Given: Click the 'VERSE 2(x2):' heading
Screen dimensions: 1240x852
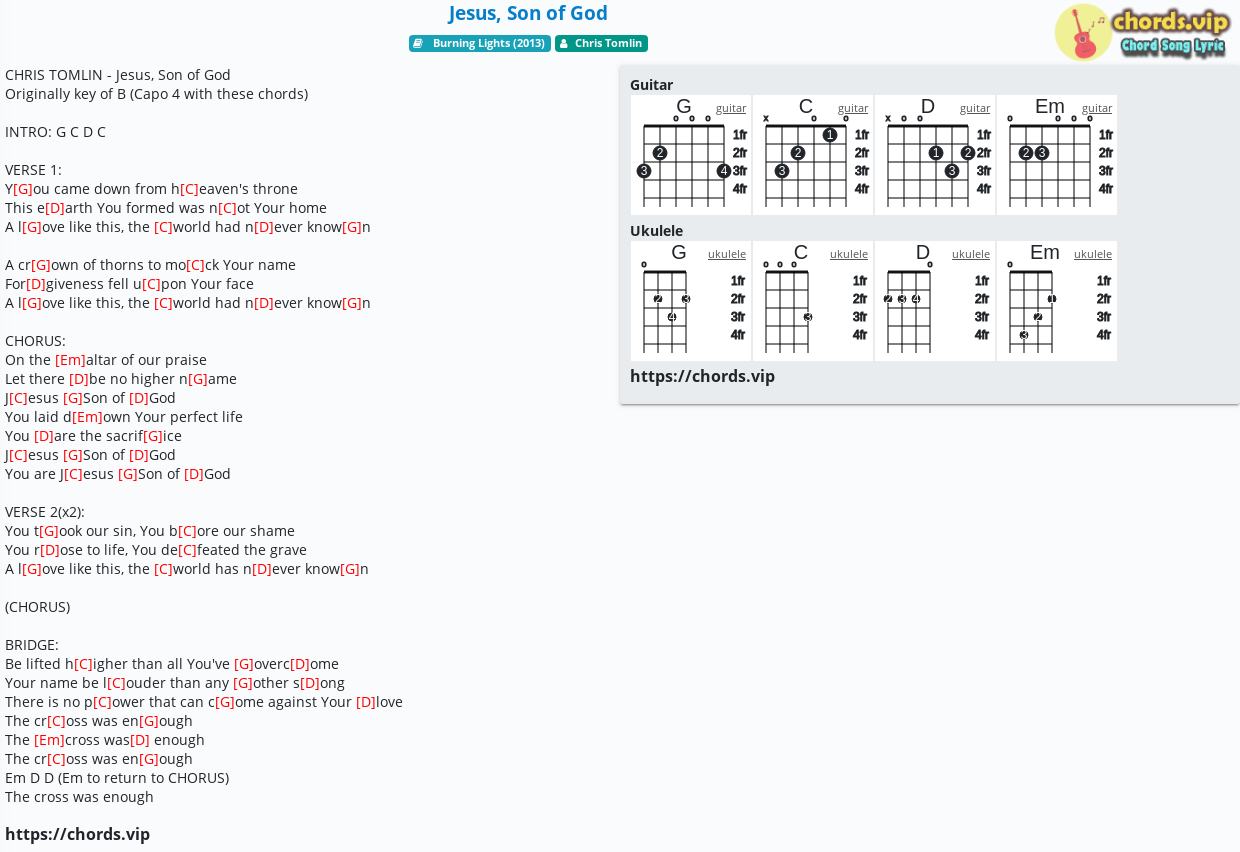Looking at the screenshot, I should (x=45, y=512).
